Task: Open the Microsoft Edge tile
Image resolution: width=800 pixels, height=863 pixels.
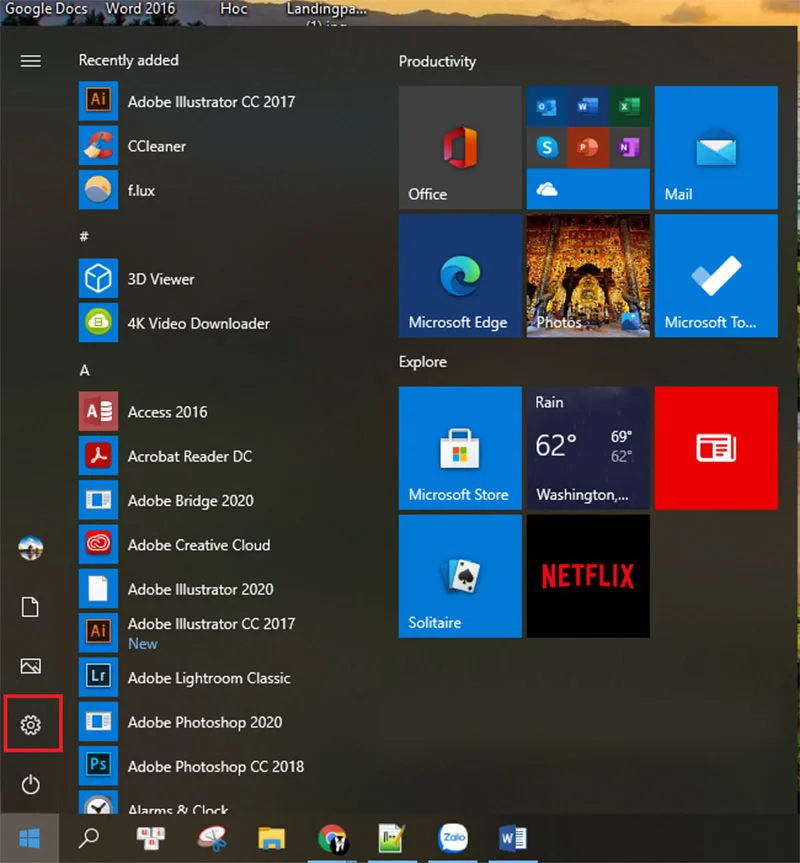Action: (x=460, y=276)
